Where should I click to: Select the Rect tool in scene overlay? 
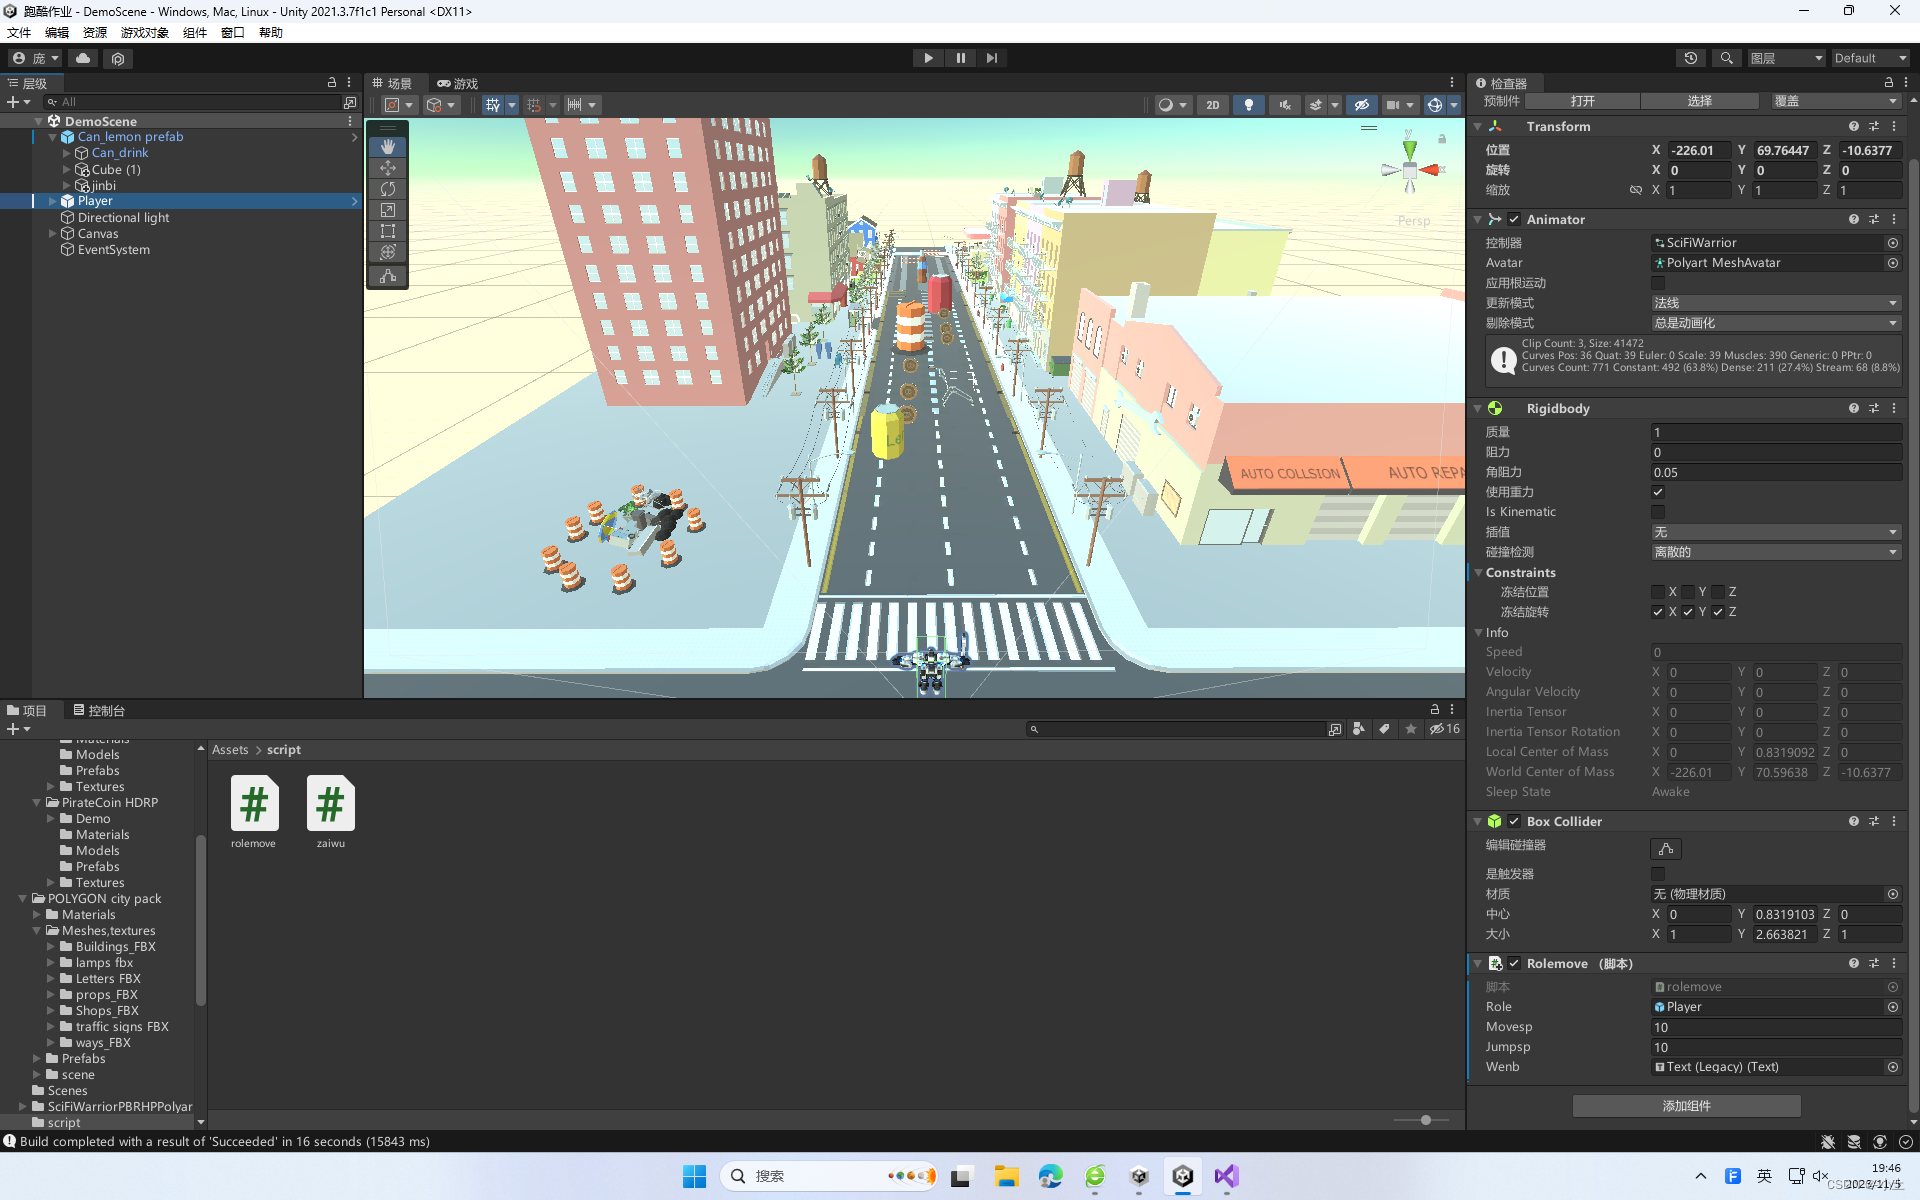click(x=388, y=231)
